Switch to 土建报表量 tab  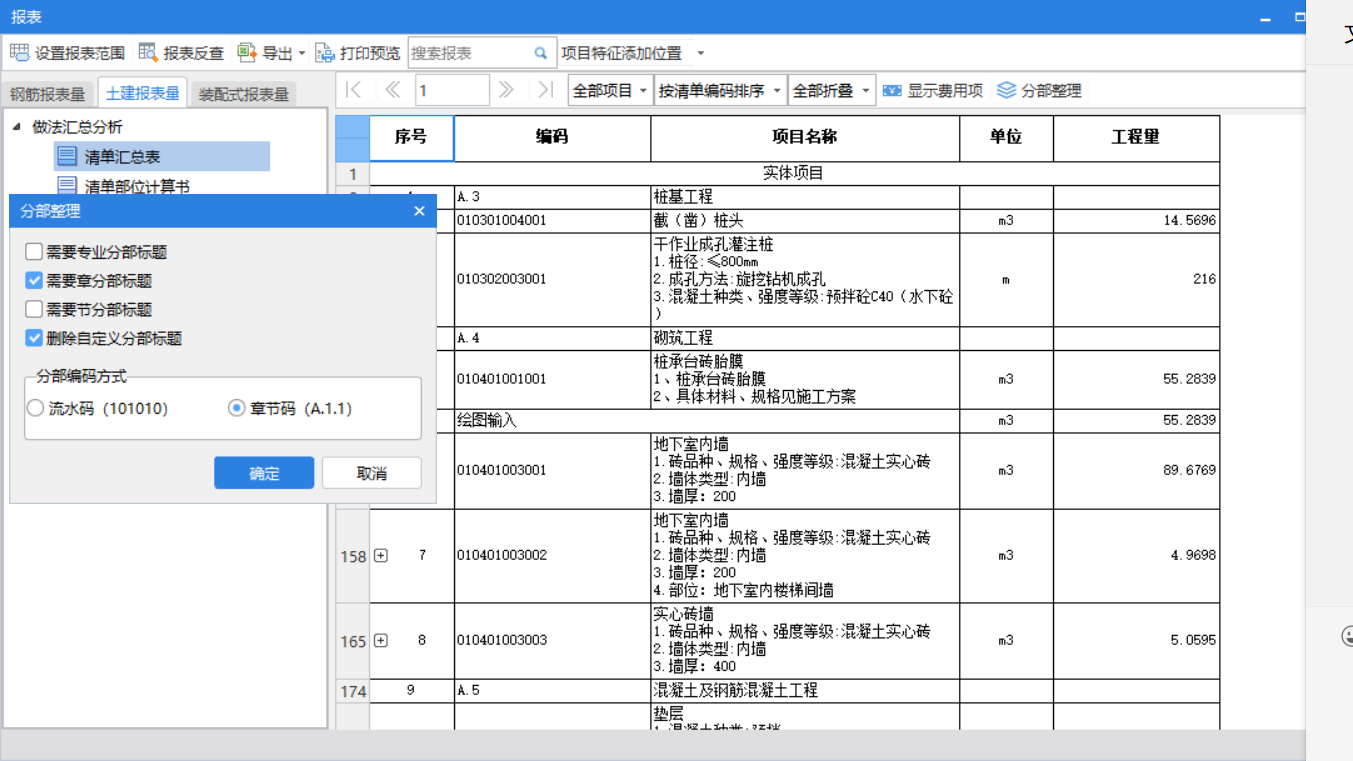(x=143, y=93)
